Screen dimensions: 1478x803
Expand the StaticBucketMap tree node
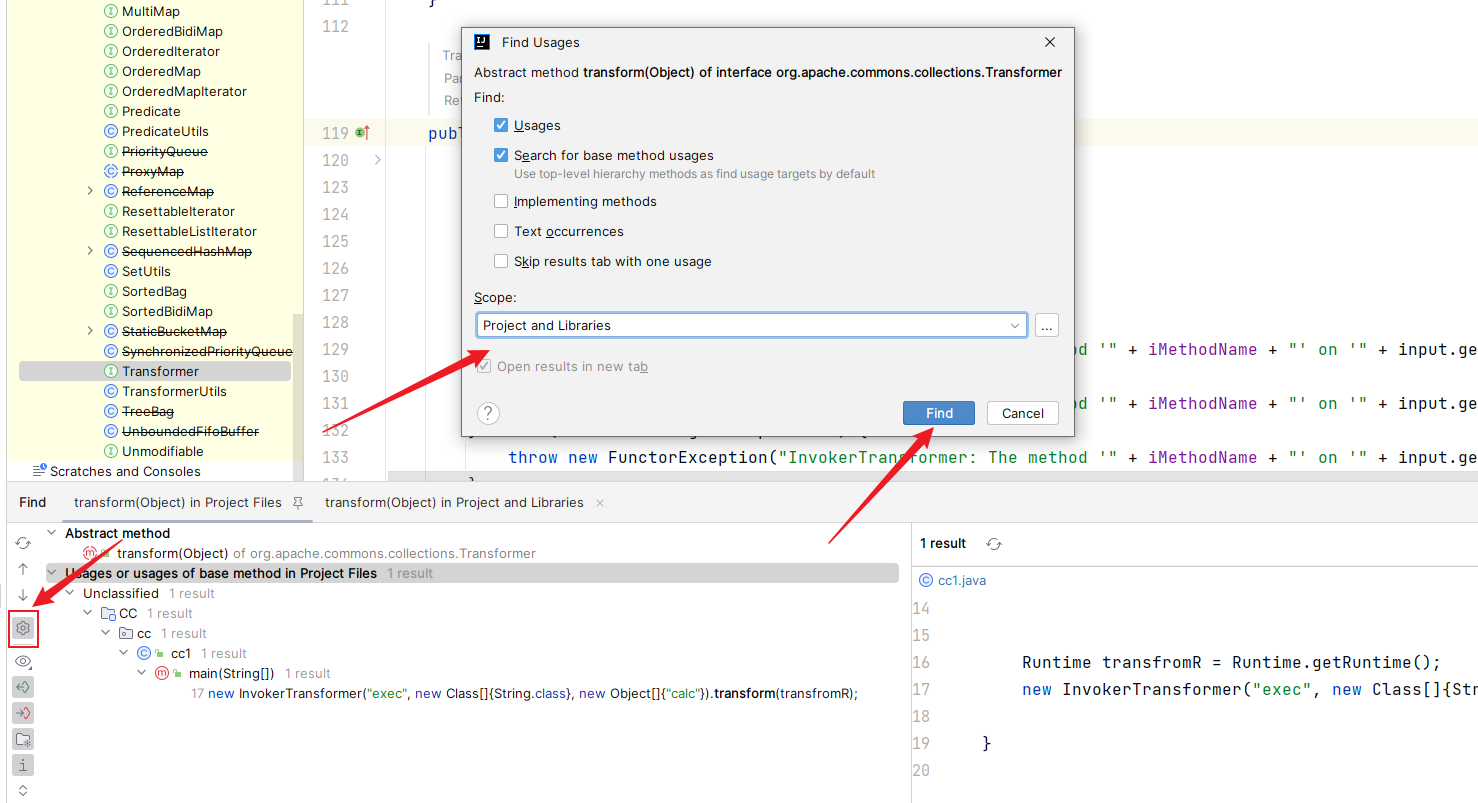coord(90,331)
